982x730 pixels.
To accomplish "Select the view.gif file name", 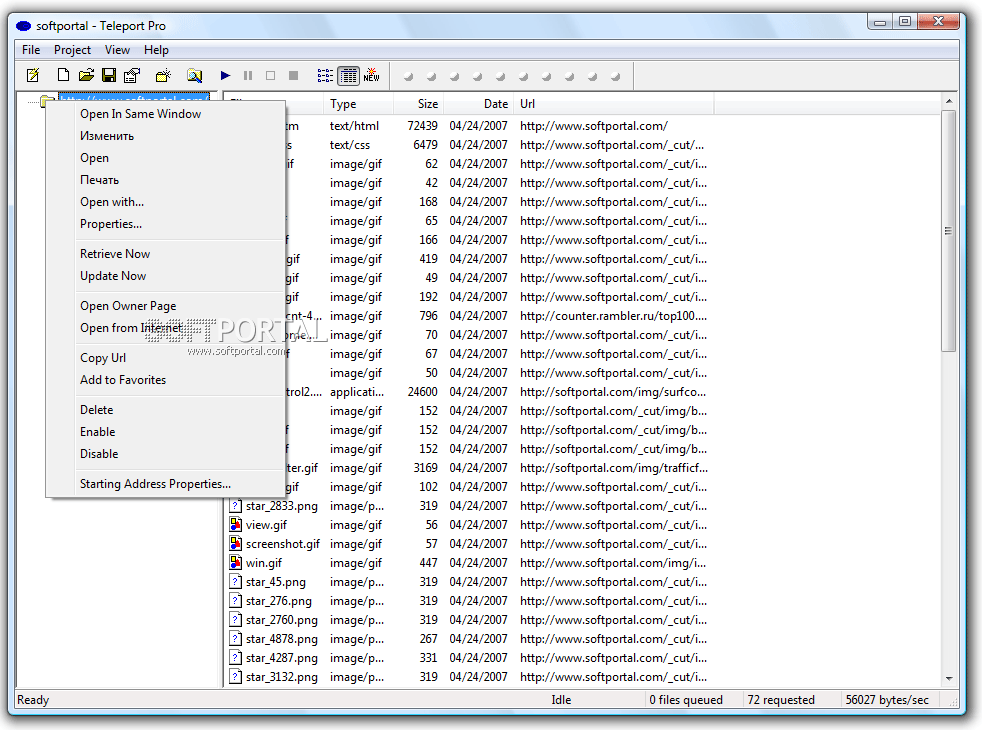I will click(266, 525).
